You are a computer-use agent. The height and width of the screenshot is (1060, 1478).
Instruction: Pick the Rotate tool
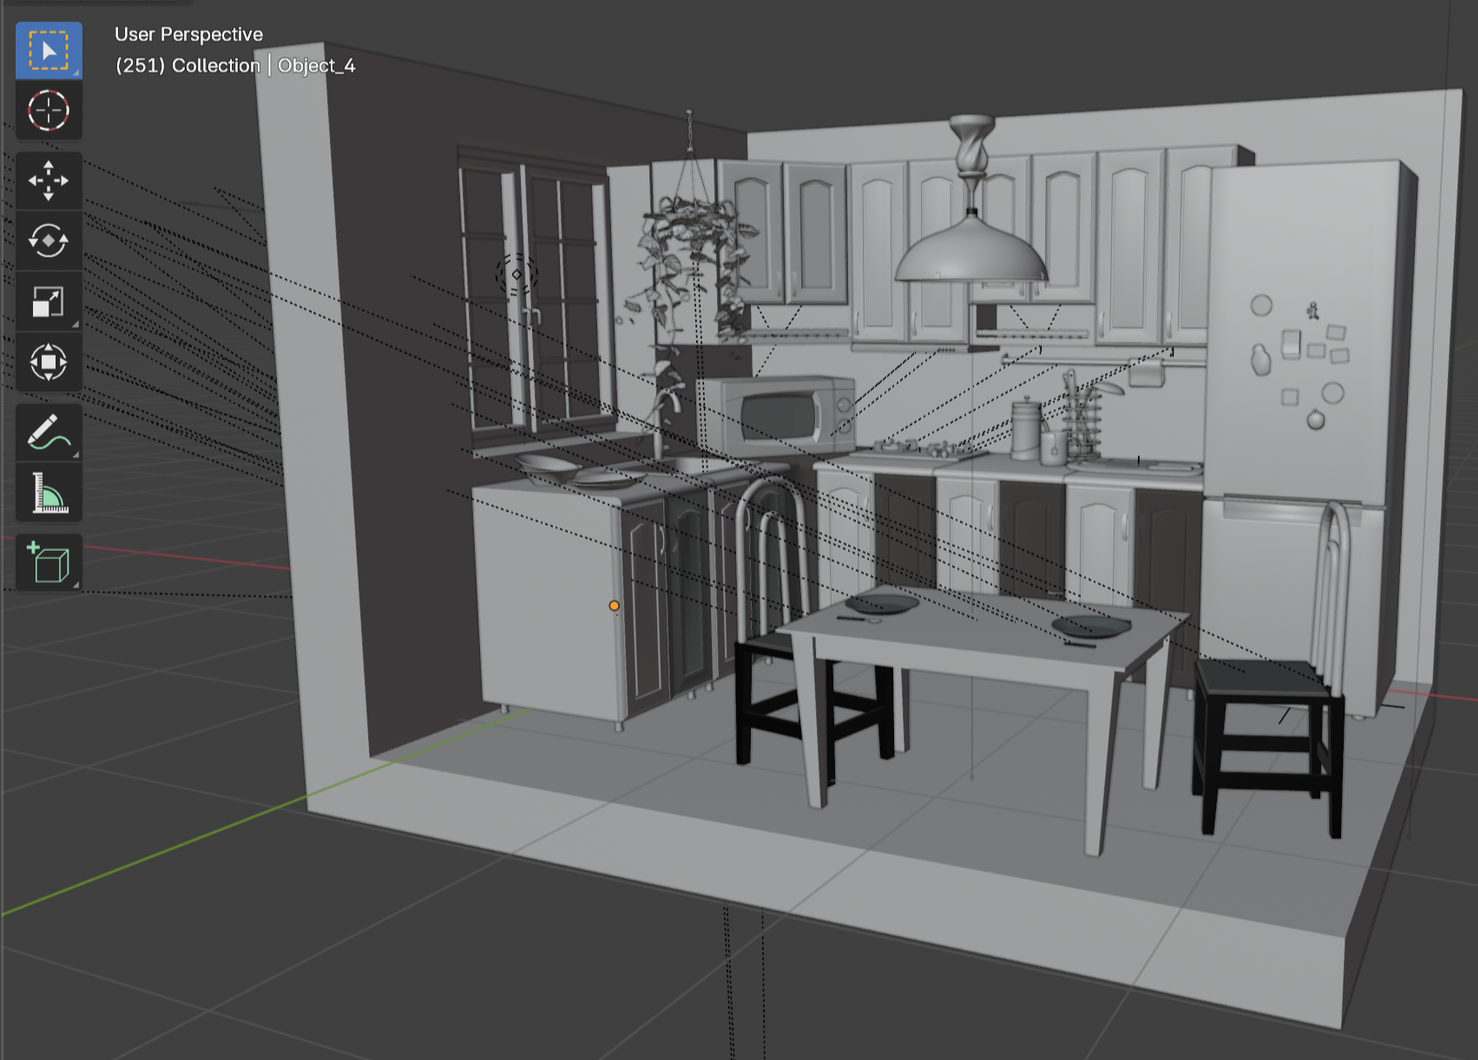(48, 241)
